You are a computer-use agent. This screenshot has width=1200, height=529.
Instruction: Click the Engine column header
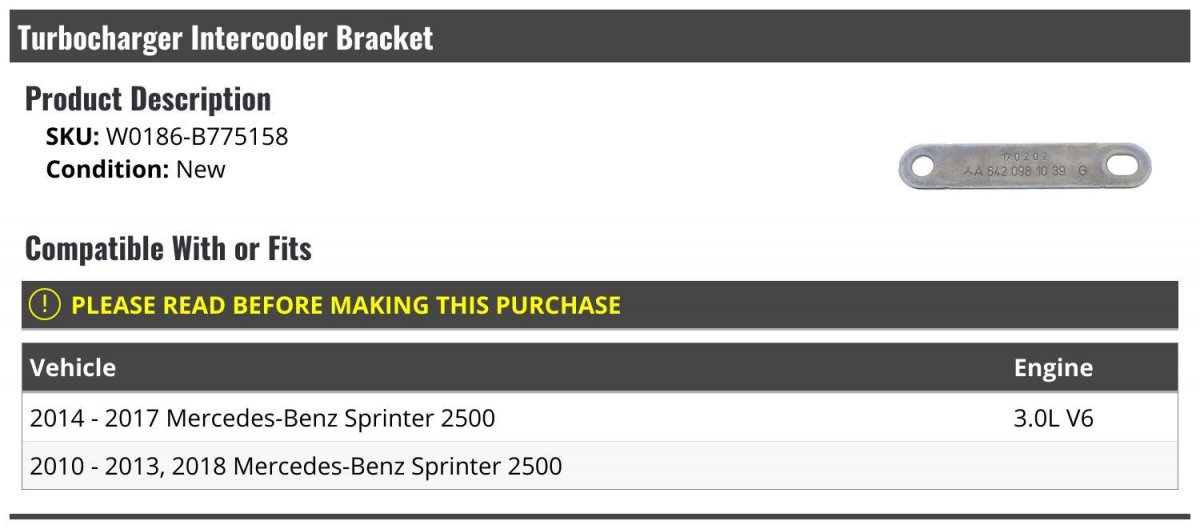1053,368
